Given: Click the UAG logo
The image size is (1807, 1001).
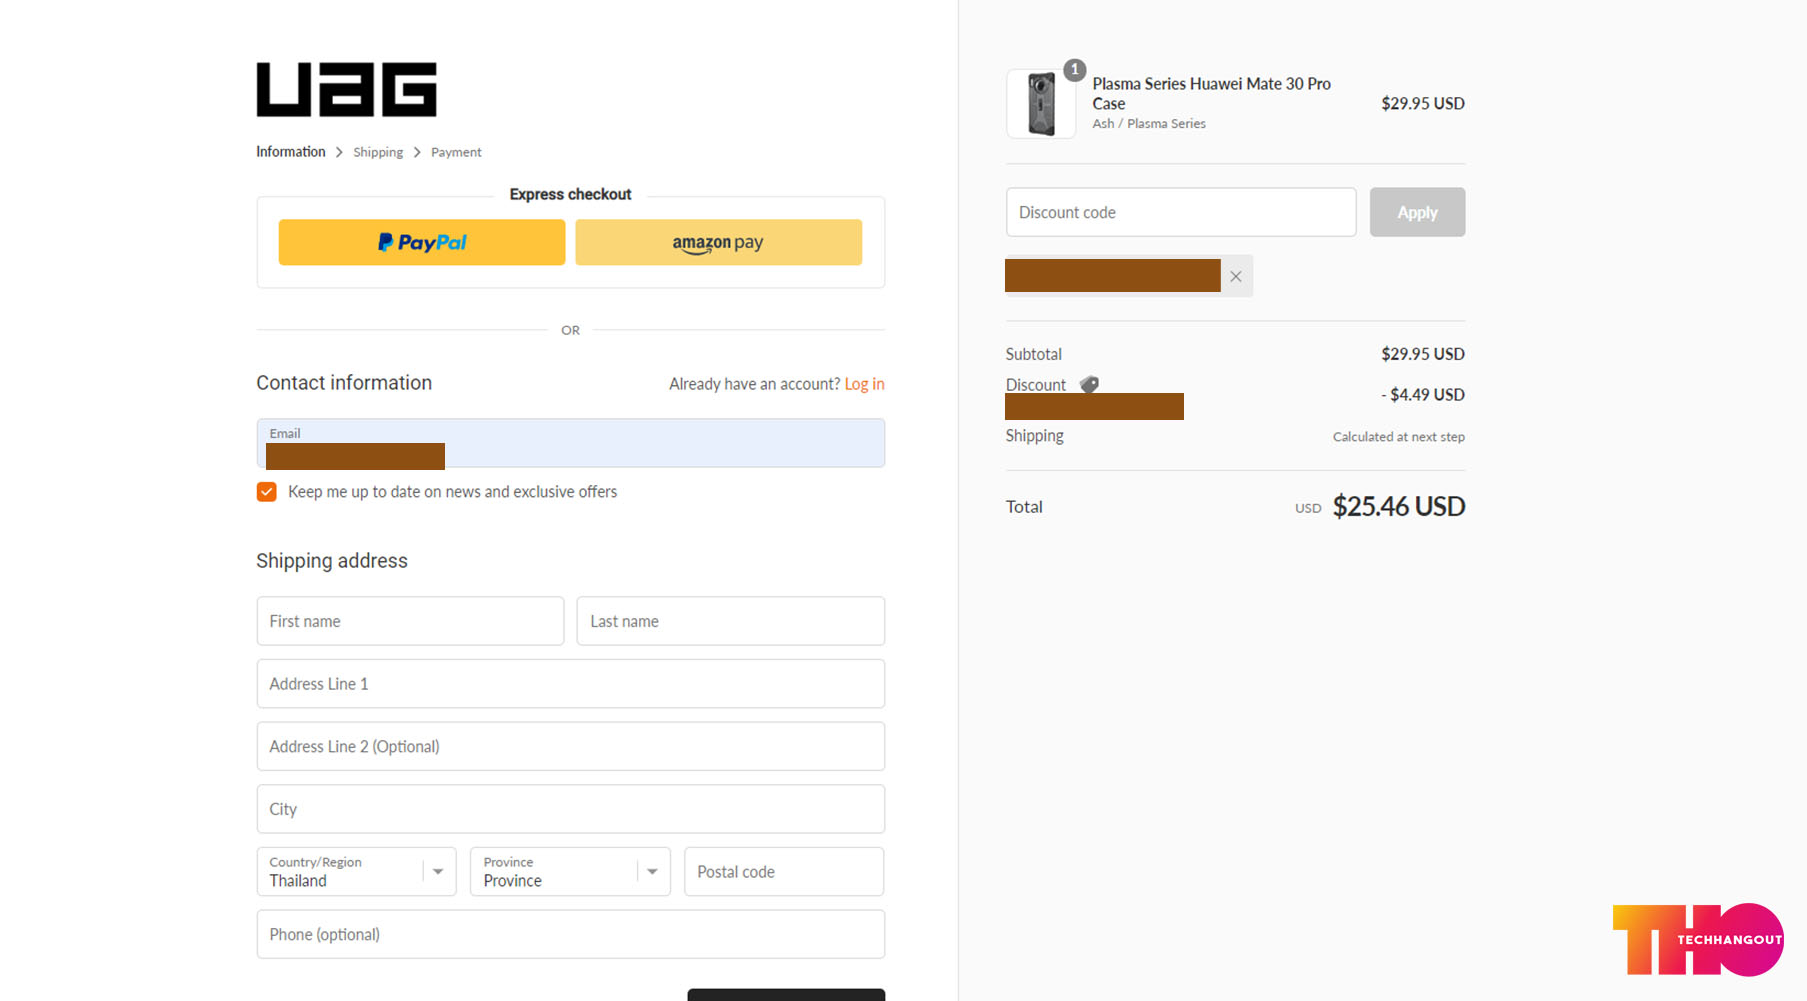Looking at the screenshot, I should coord(346,90).
